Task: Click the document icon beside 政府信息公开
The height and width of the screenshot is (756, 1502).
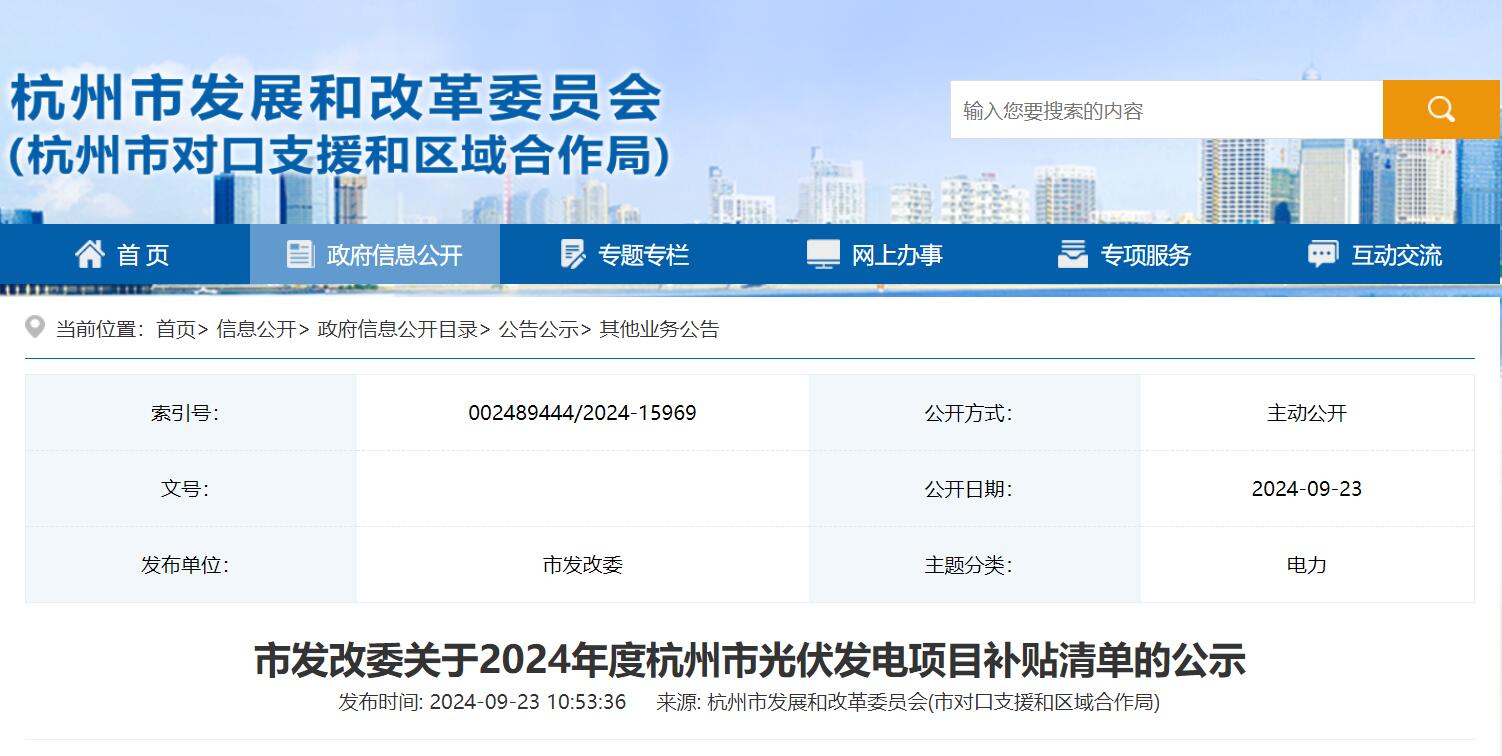Action: (x=300, y=254)
